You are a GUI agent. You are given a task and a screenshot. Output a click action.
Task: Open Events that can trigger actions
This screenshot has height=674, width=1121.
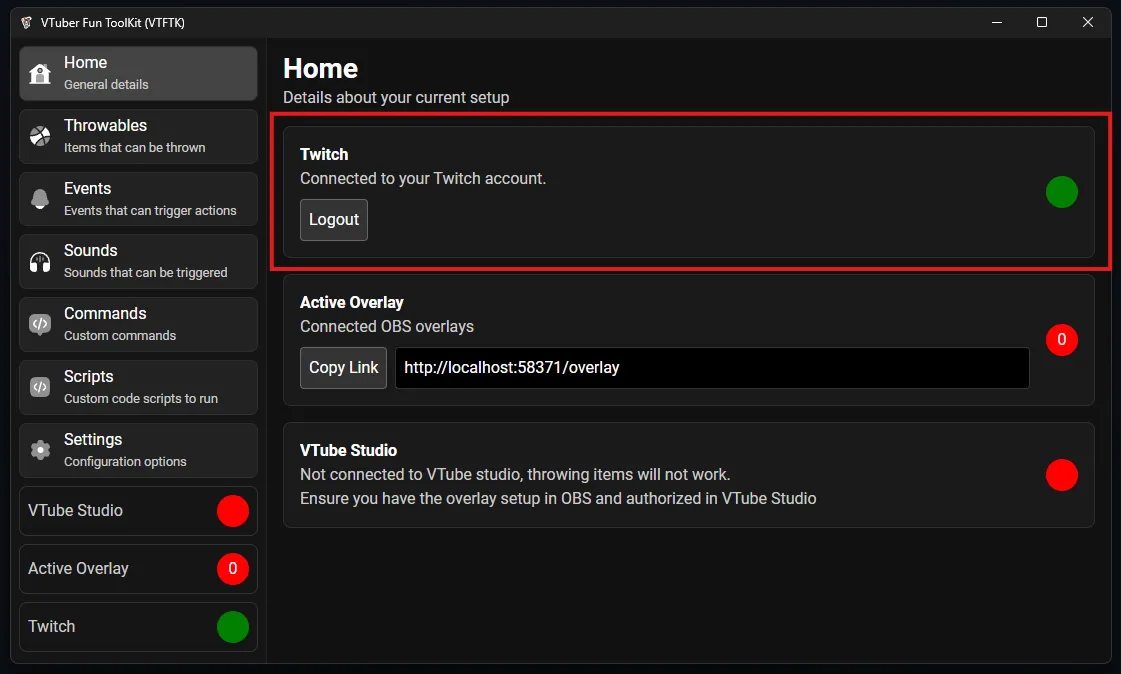click(x=138, y=199)
